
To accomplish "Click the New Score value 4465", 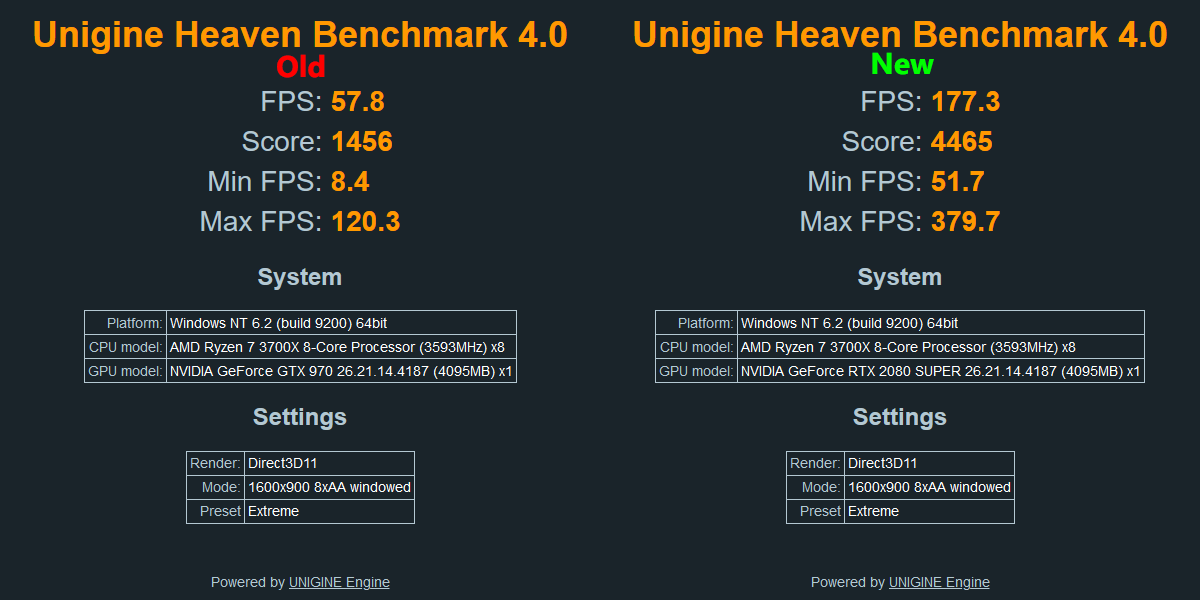I will [x=962, y=142].
